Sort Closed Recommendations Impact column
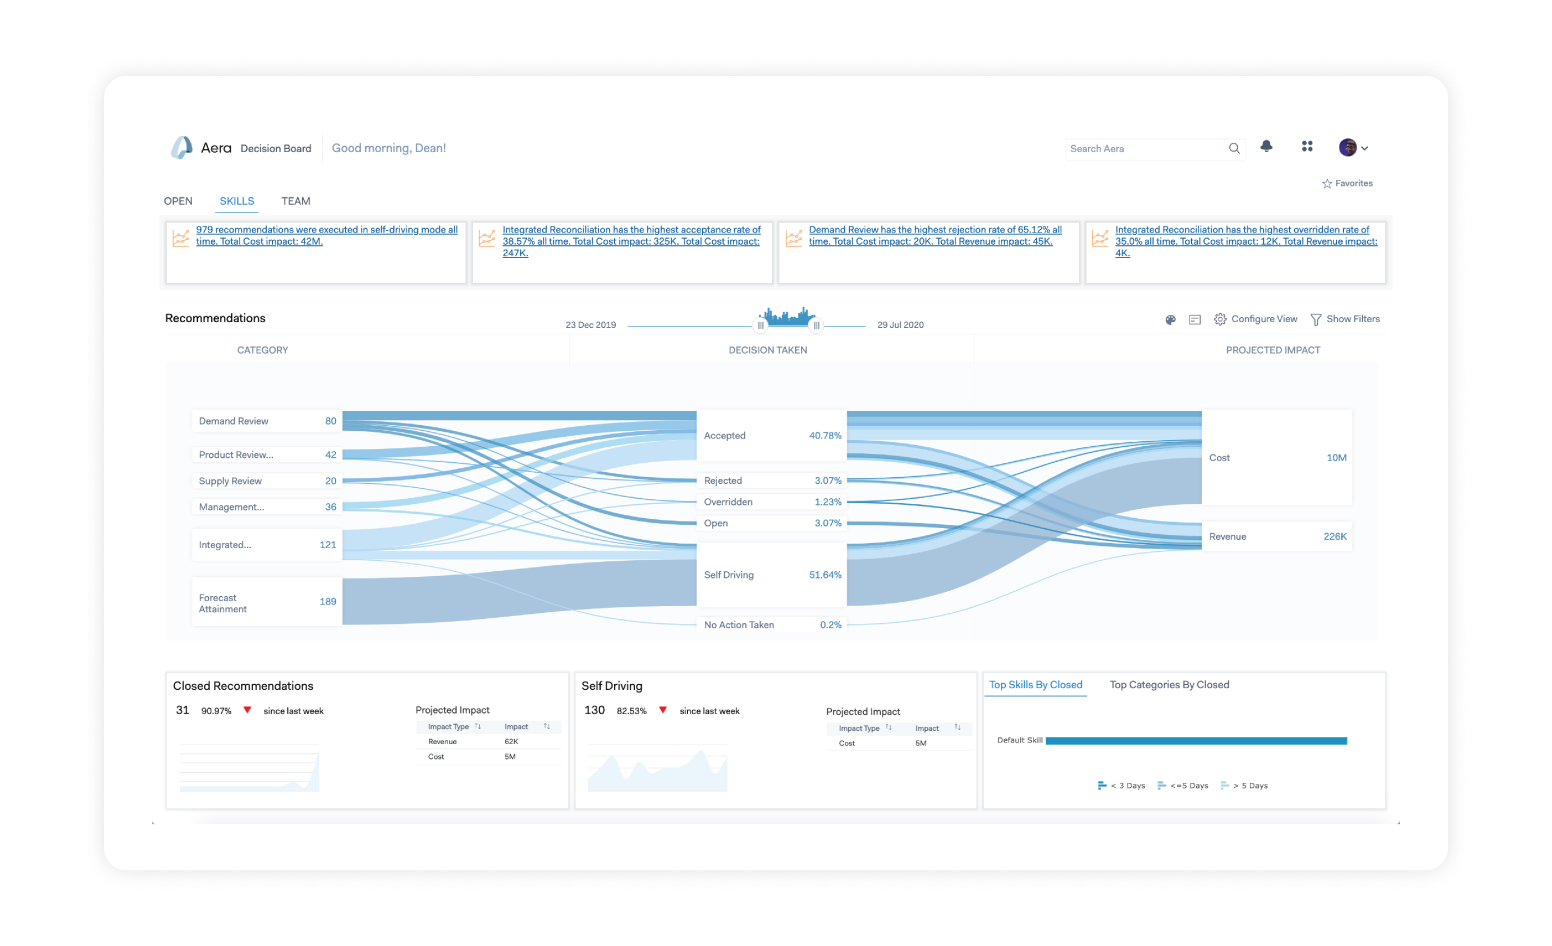 547,727
